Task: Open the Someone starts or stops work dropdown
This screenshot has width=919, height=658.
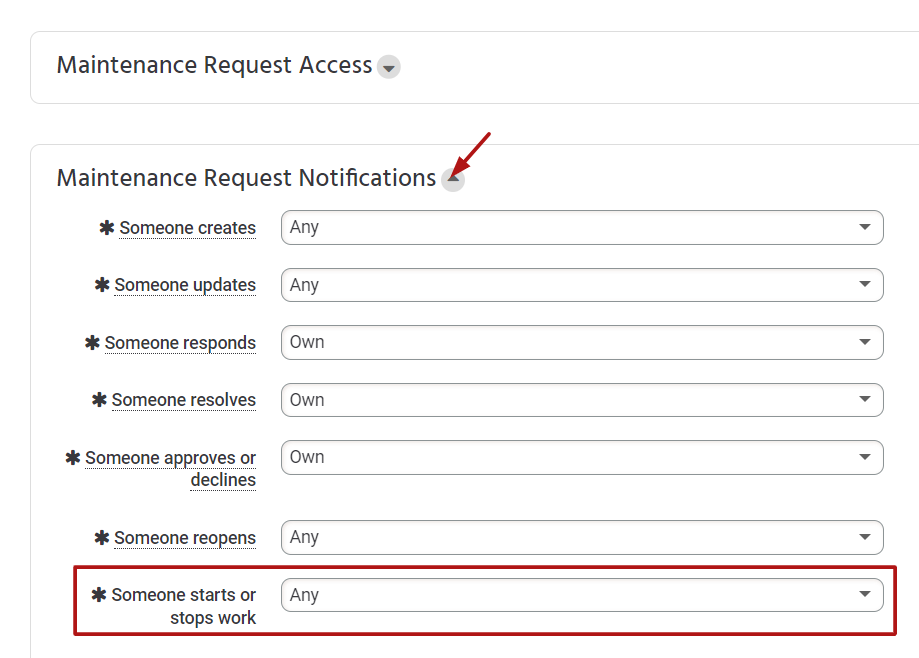Action: coord(582,595)
